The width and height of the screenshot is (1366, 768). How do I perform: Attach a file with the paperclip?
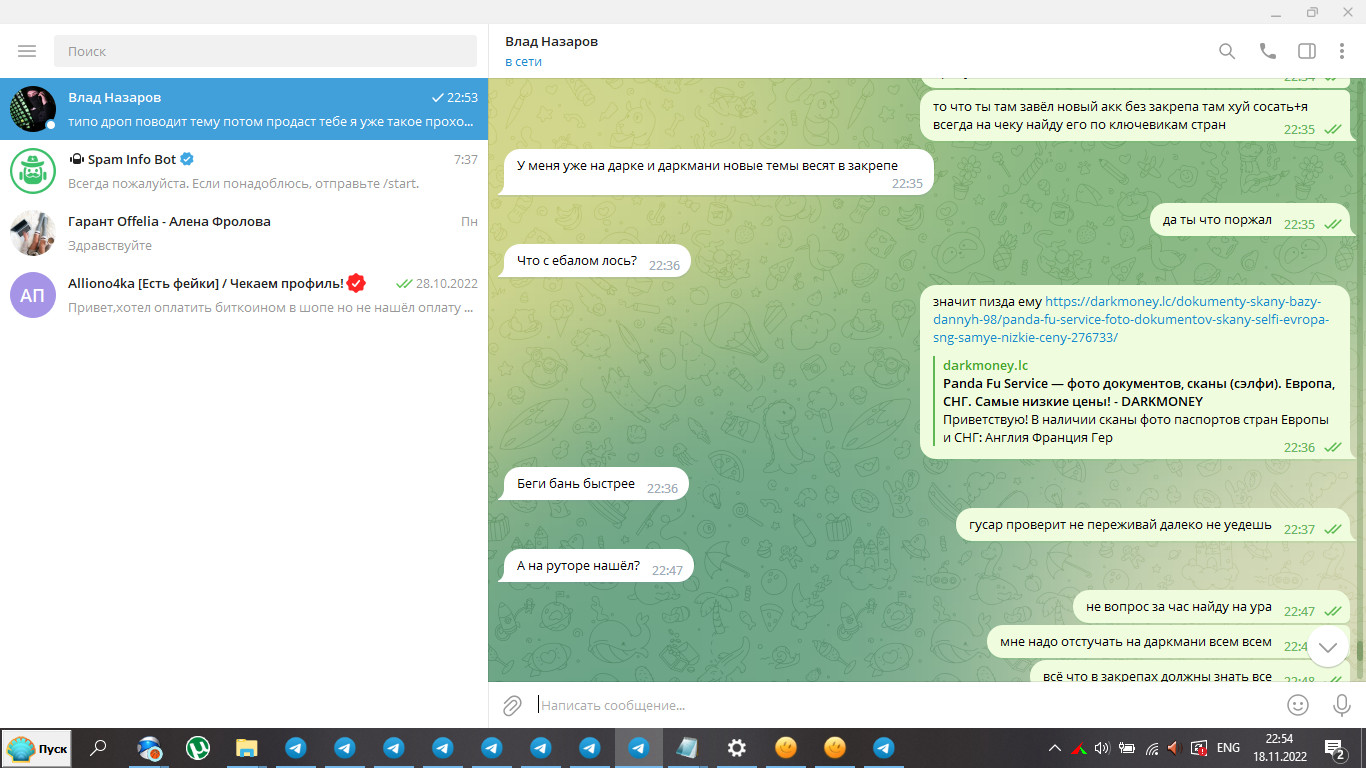pos(512,705)
